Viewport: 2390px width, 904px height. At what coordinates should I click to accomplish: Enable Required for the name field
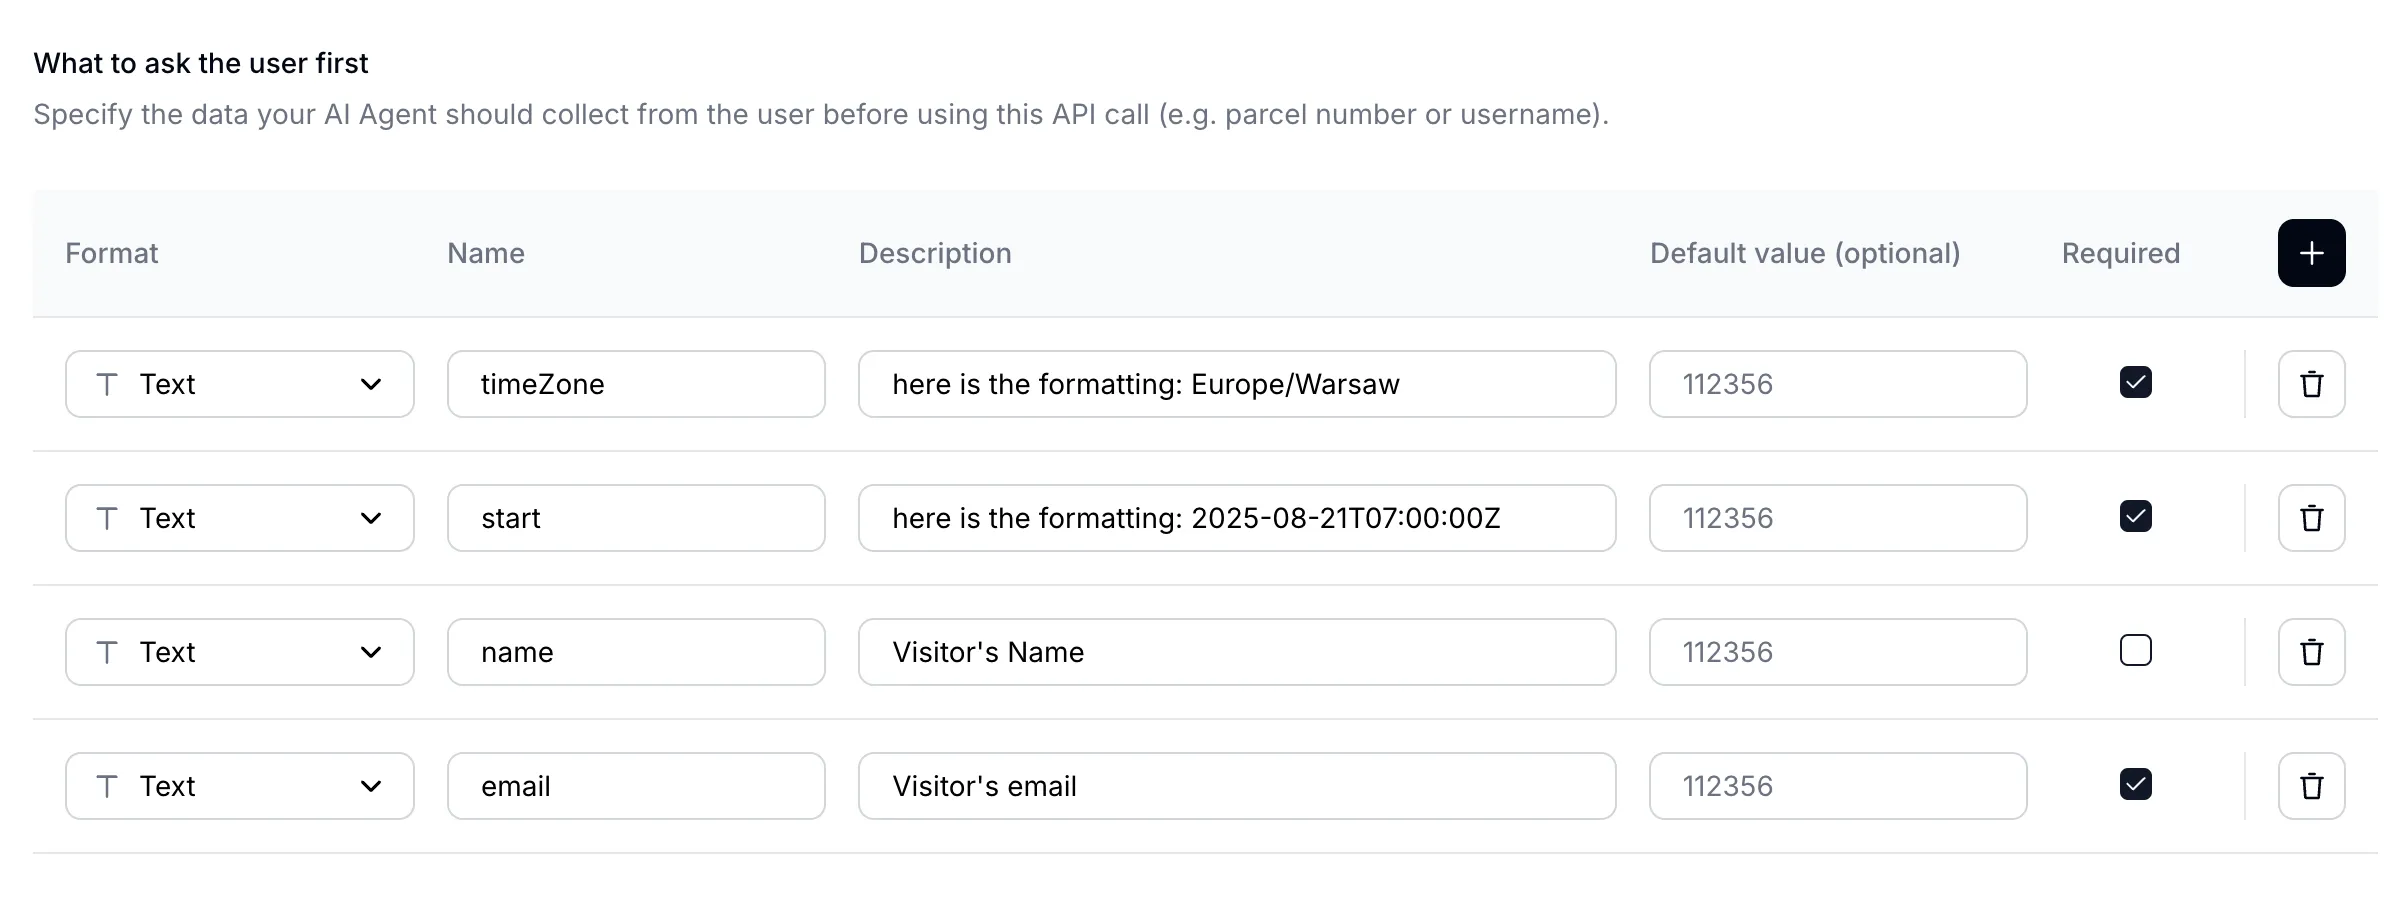(x=2135, y=650)
